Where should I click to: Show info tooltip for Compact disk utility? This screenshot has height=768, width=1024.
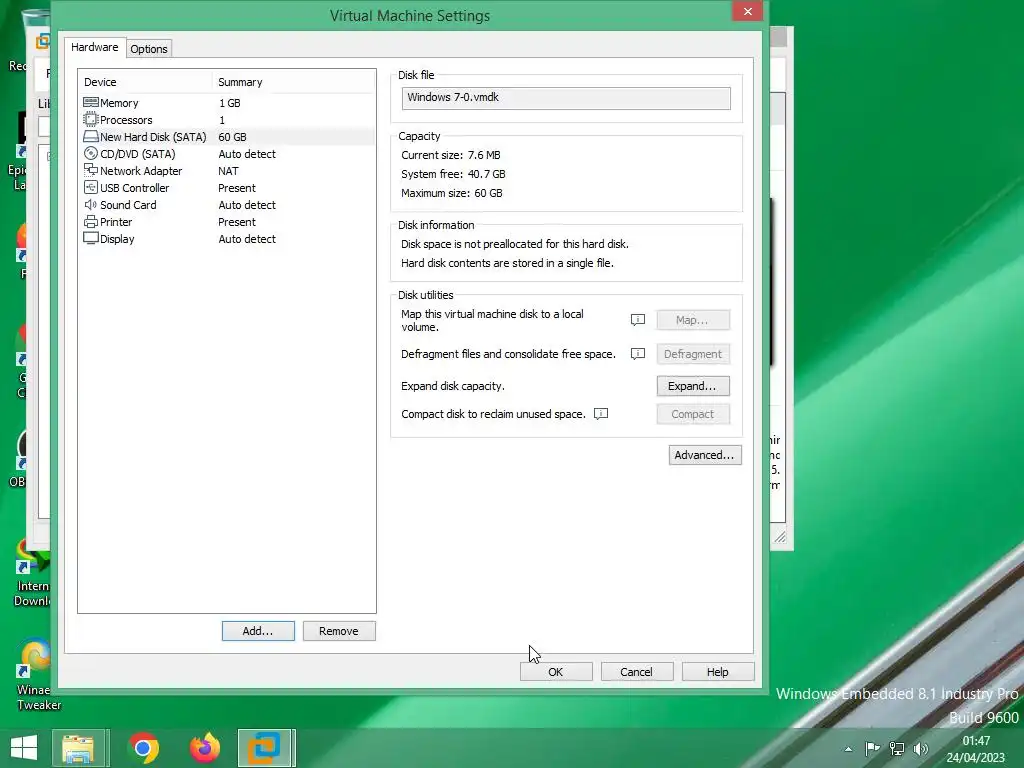click(601, 413)
